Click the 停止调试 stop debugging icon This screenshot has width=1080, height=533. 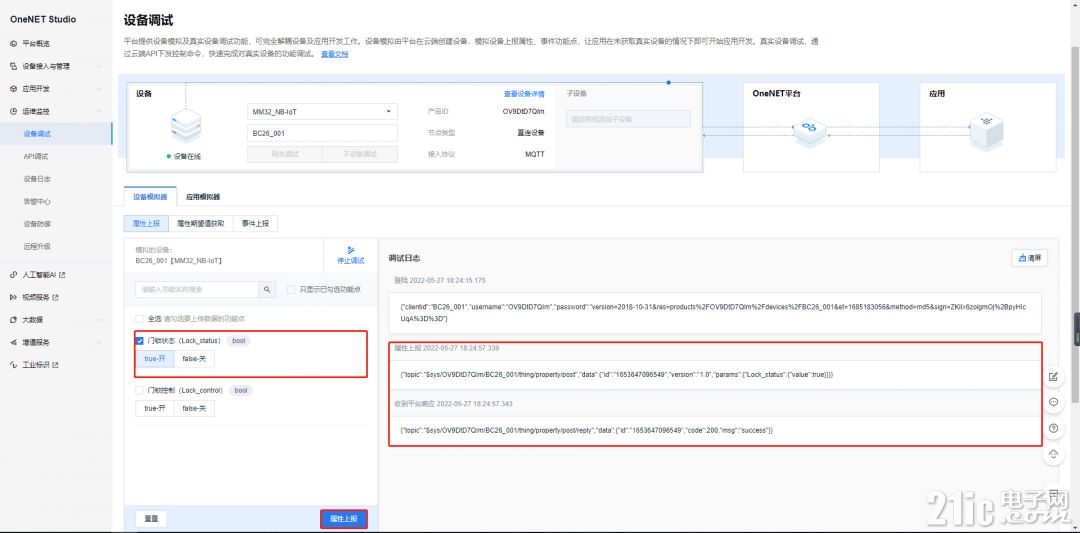tap(350, 249)
